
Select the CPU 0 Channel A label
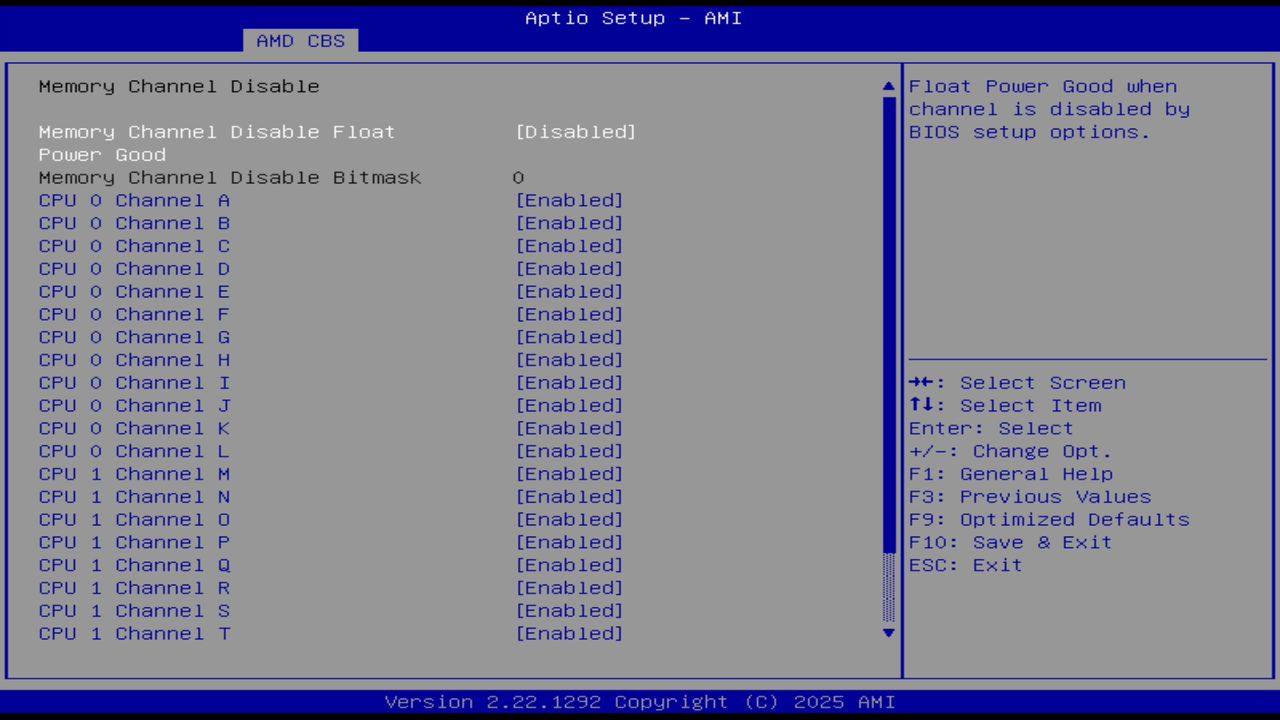click(134, 200)
